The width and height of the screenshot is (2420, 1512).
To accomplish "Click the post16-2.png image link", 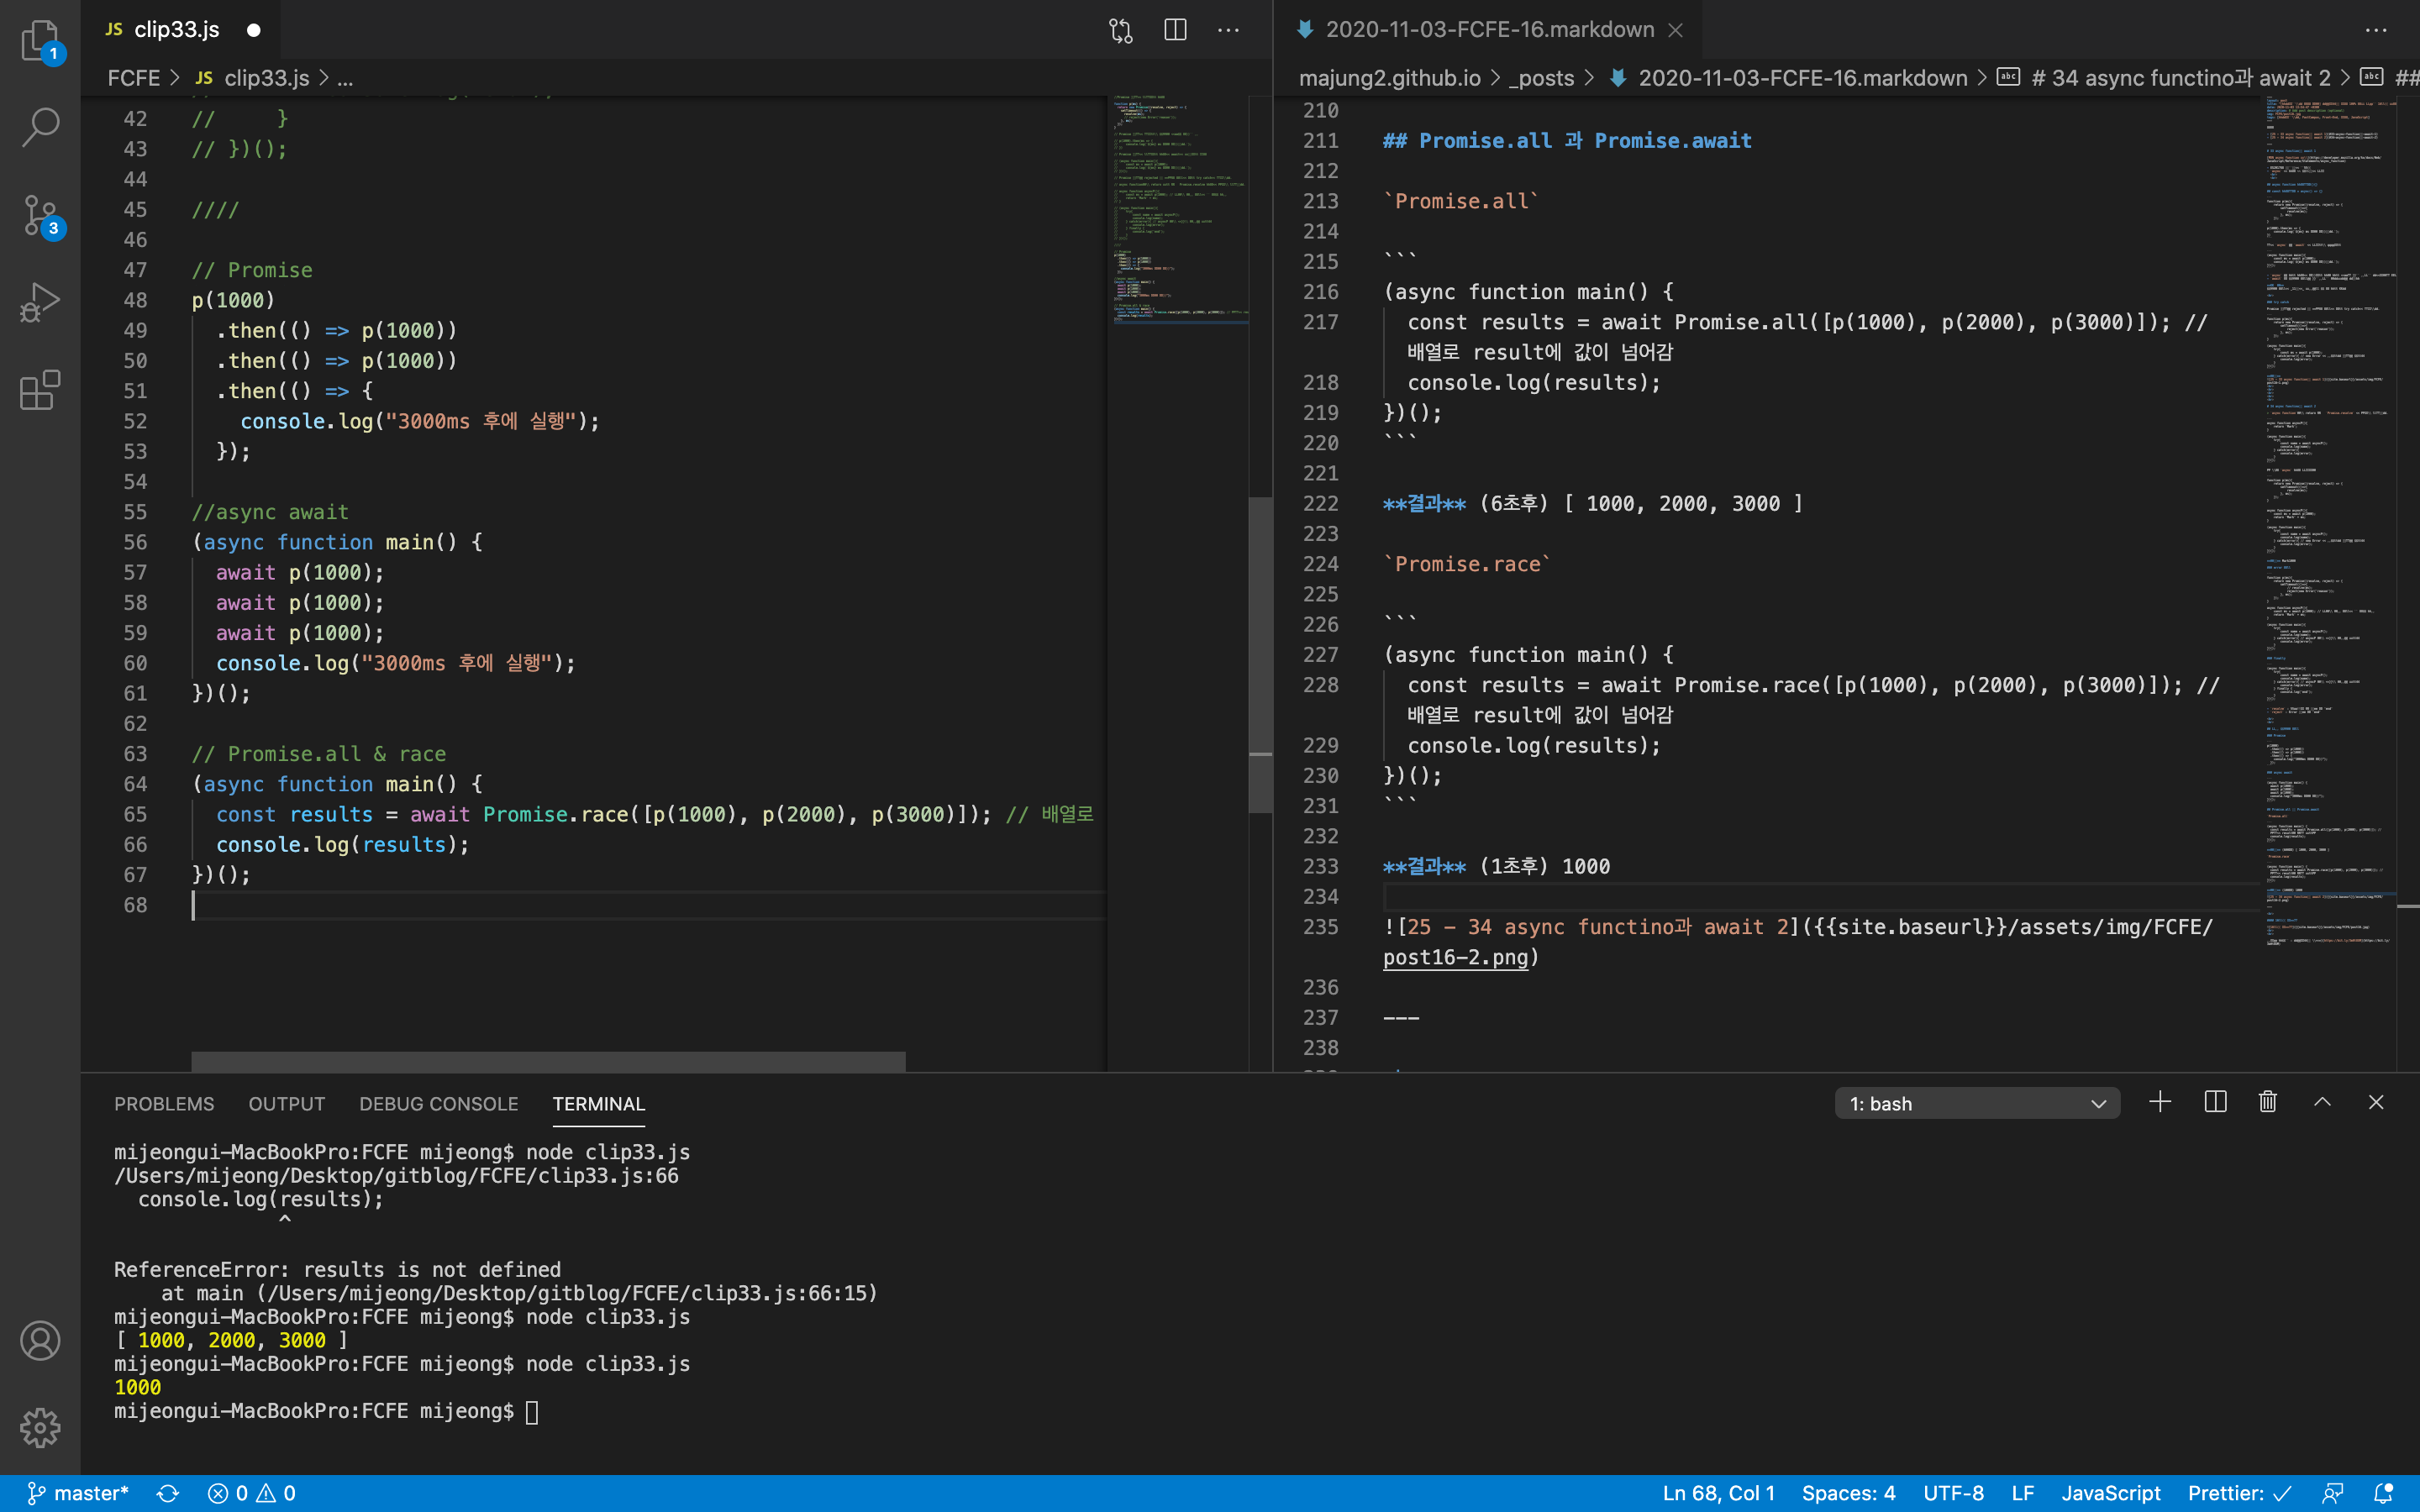I will point(1455,957).
